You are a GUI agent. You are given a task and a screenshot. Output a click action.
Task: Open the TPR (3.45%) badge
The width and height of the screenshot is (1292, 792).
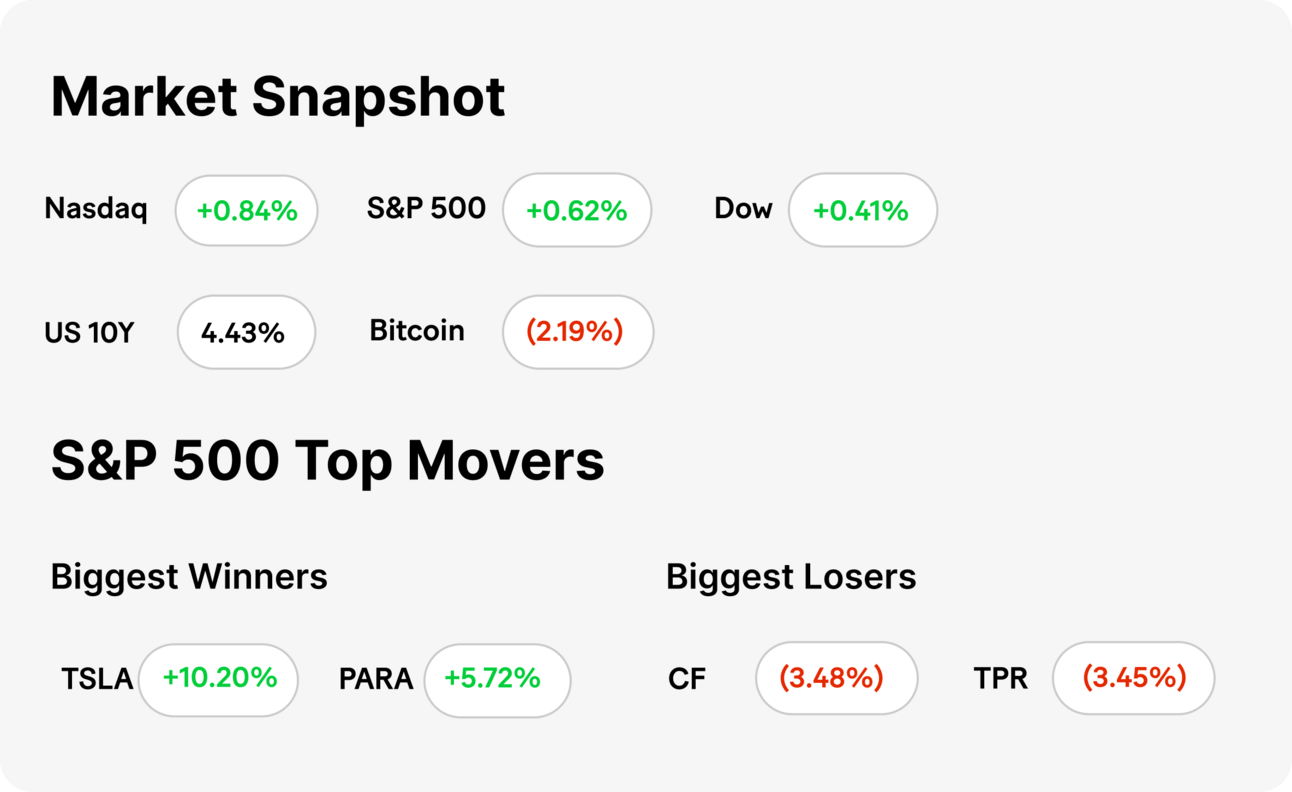1134,678
